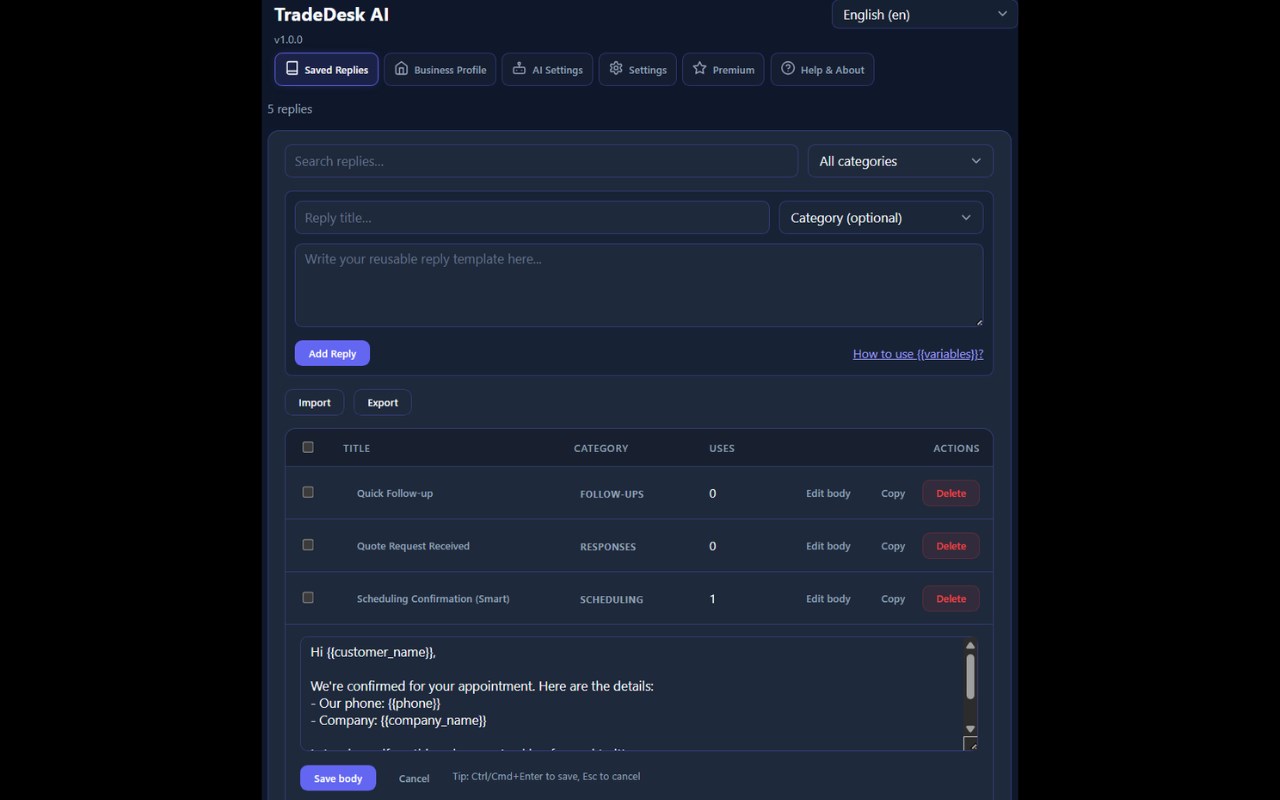Click the uses count for Scheduling Confirmation
Screen dimensions: 1280x800
(712, 599)
